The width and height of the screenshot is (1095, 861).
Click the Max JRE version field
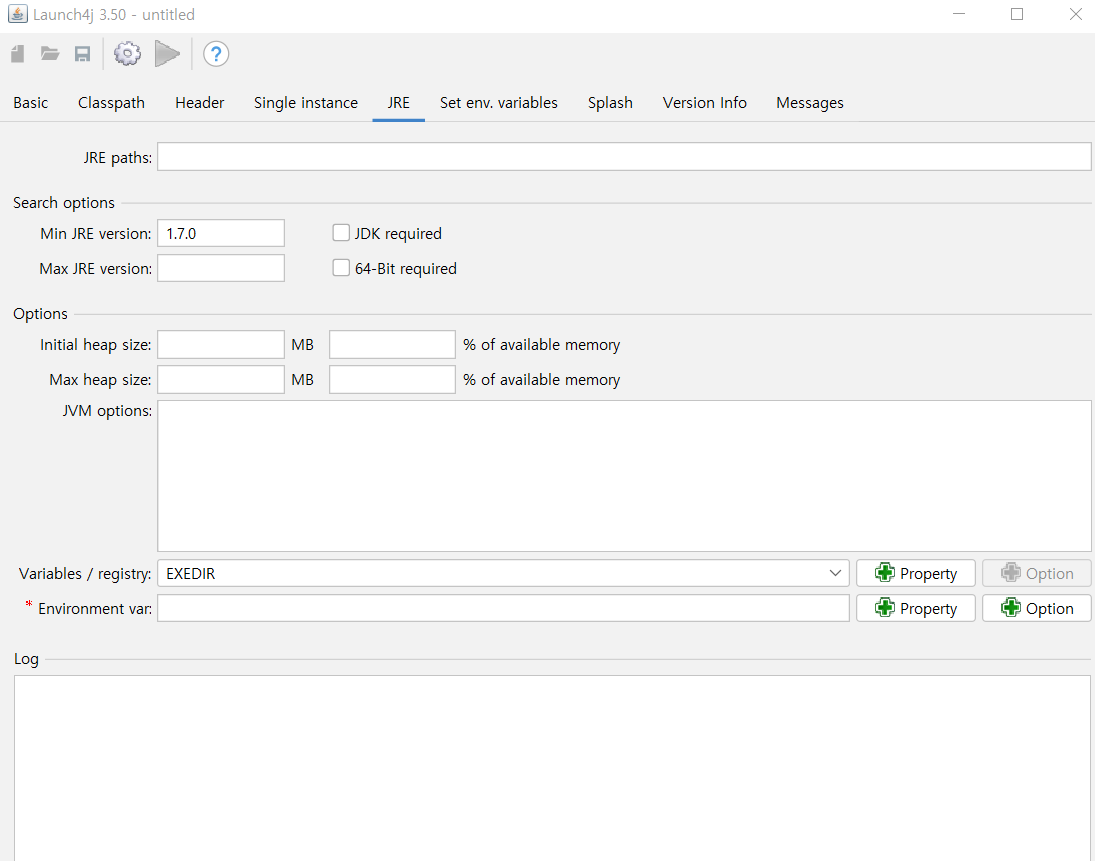(221, 268)
